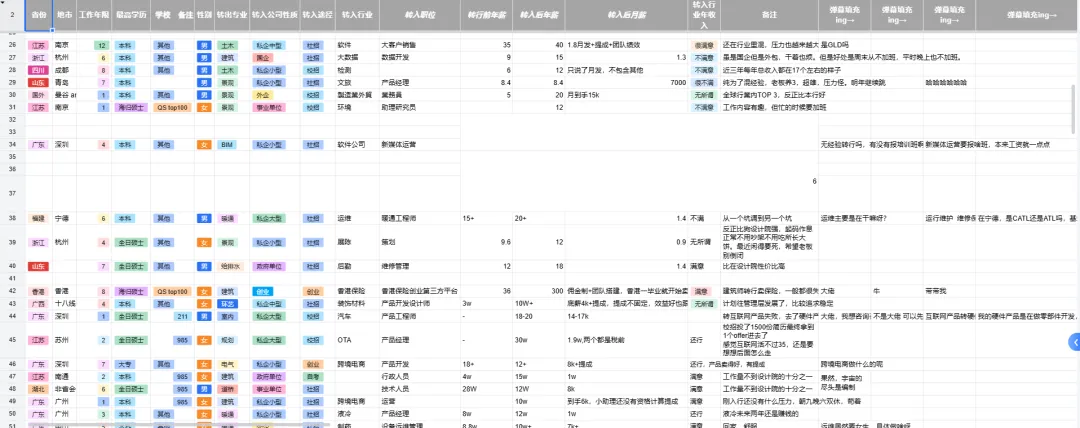Click the 211 school tag in row 44
1080x428 pixels.
[183, 316]
